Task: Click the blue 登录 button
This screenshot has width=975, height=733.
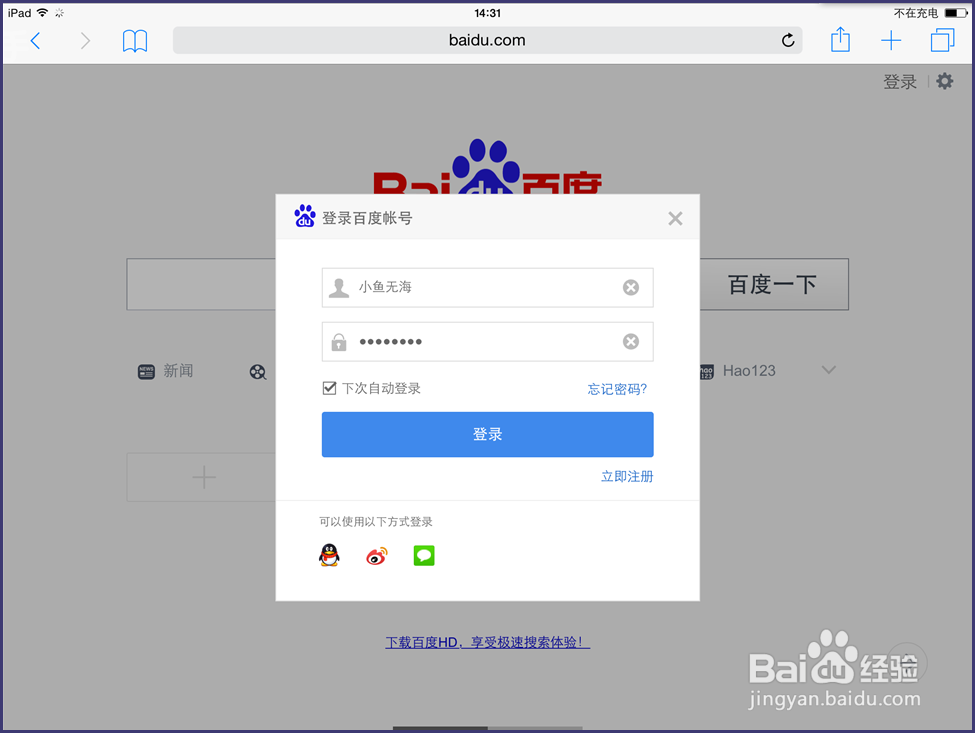Action: tap(488, 435)
